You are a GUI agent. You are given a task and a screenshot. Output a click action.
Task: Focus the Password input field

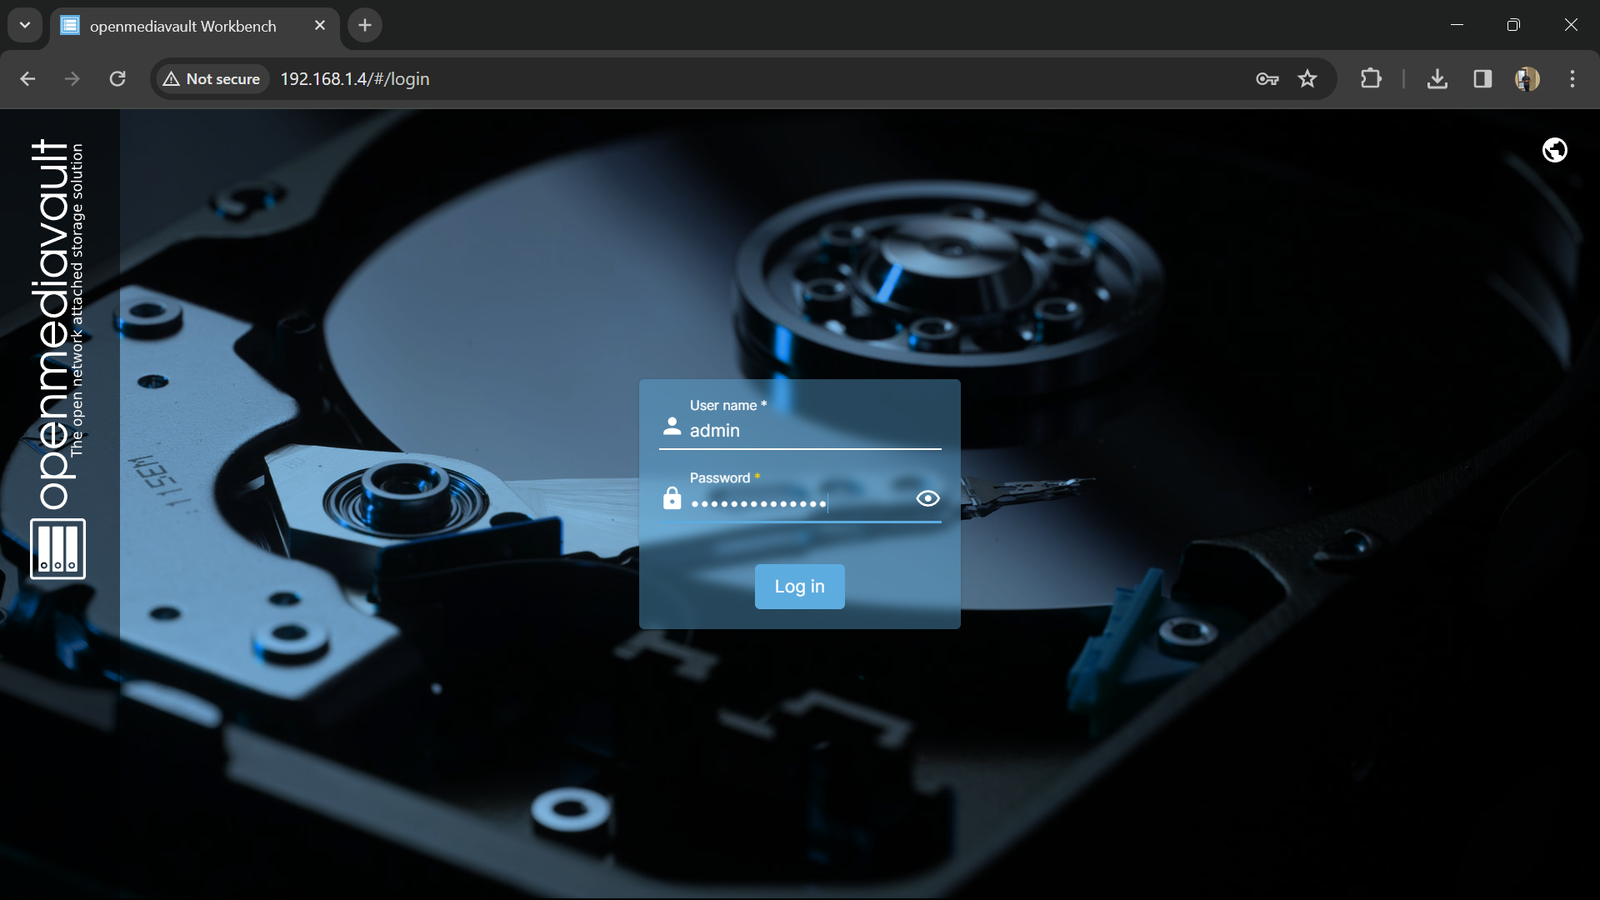click(x=795, y=502)
